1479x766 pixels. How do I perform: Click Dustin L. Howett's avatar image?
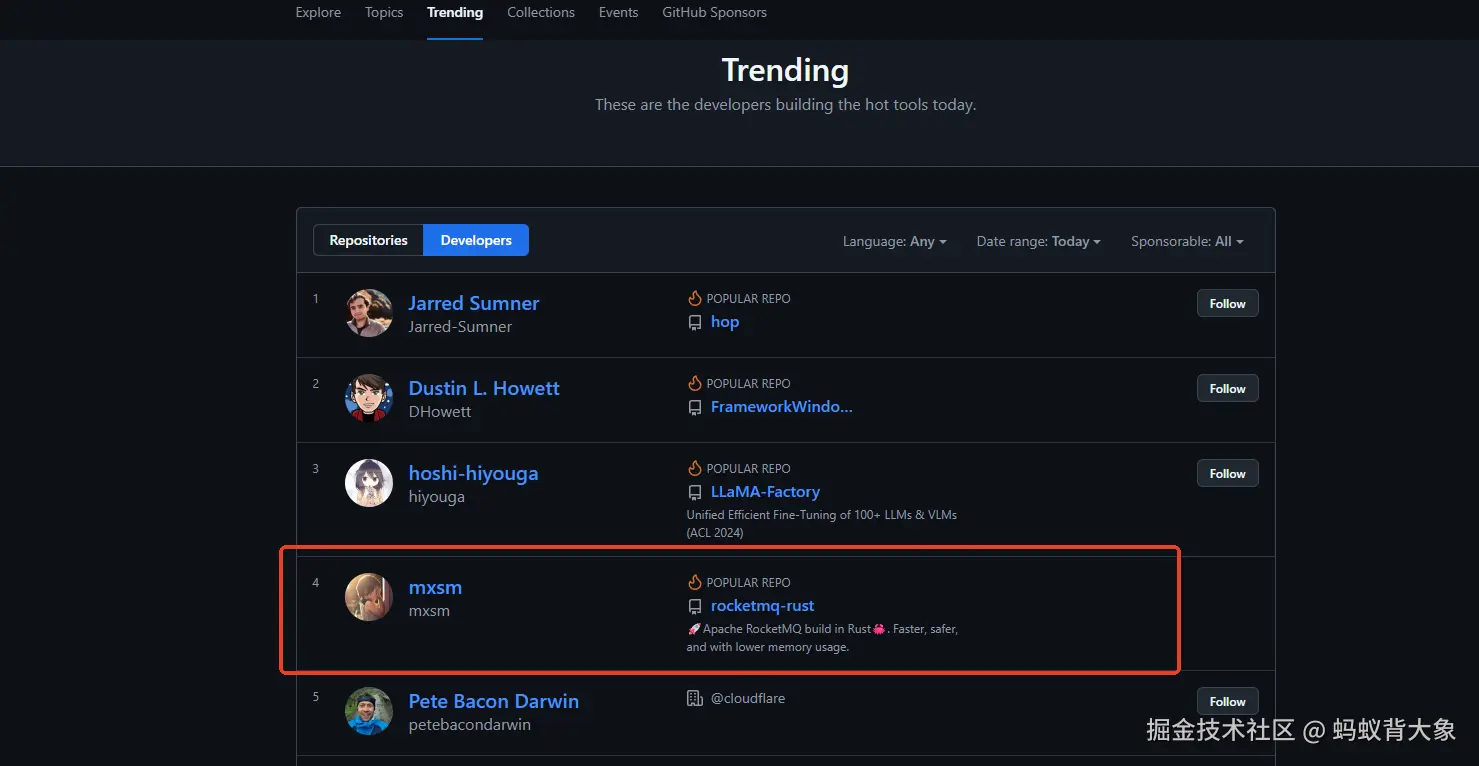(x=369, y=398)
